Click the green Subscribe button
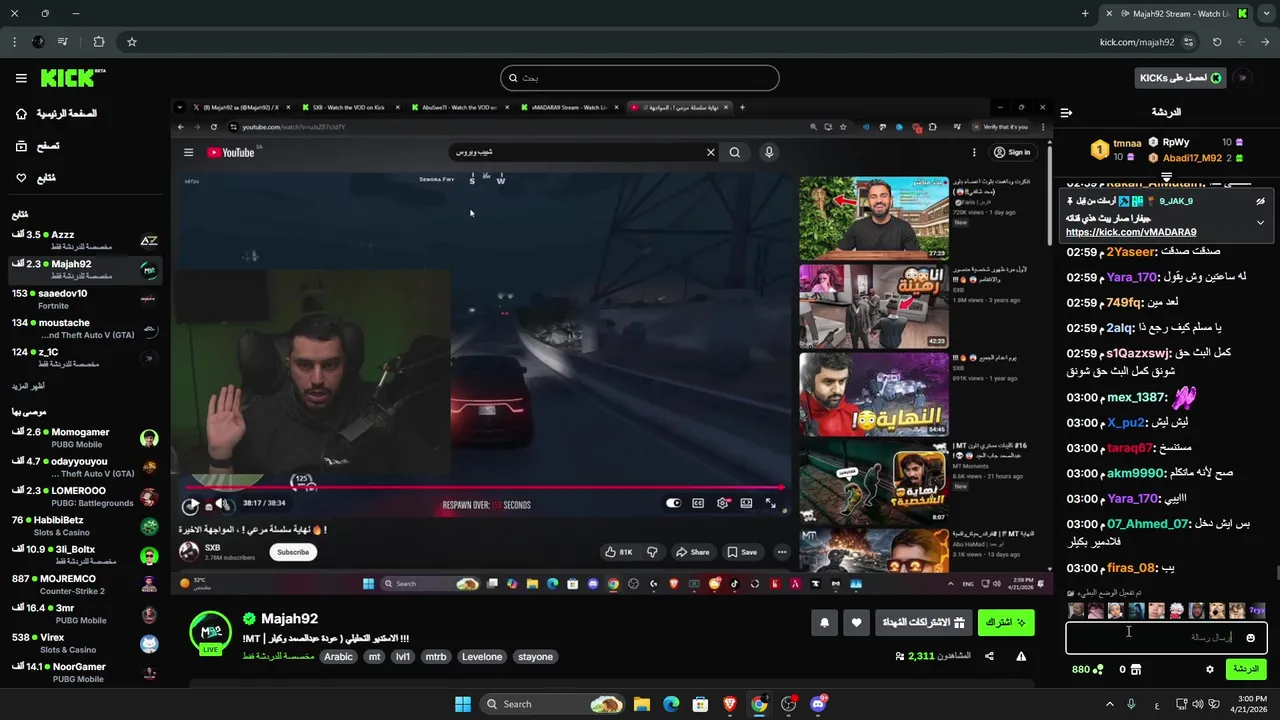 (1006, 622)
